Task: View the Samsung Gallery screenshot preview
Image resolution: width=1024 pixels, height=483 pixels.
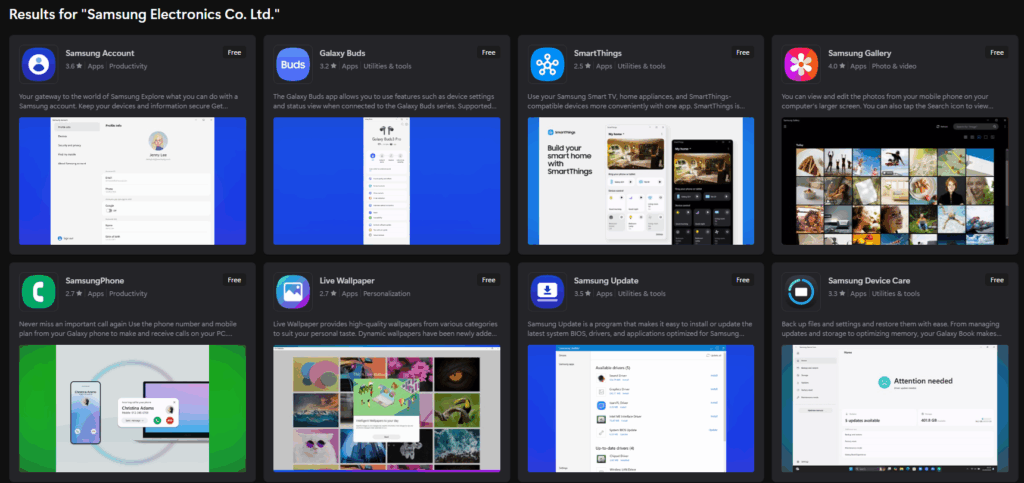Action: tap(895, 181)
